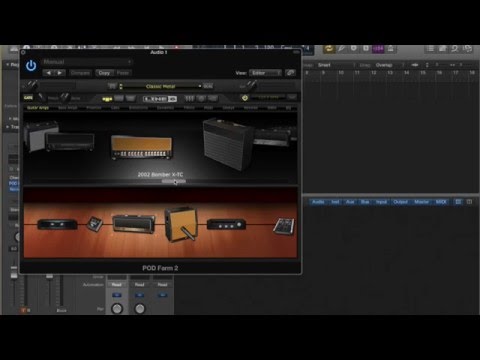
Task: Select the highlighted yellow panel view button
Action: 107,99
